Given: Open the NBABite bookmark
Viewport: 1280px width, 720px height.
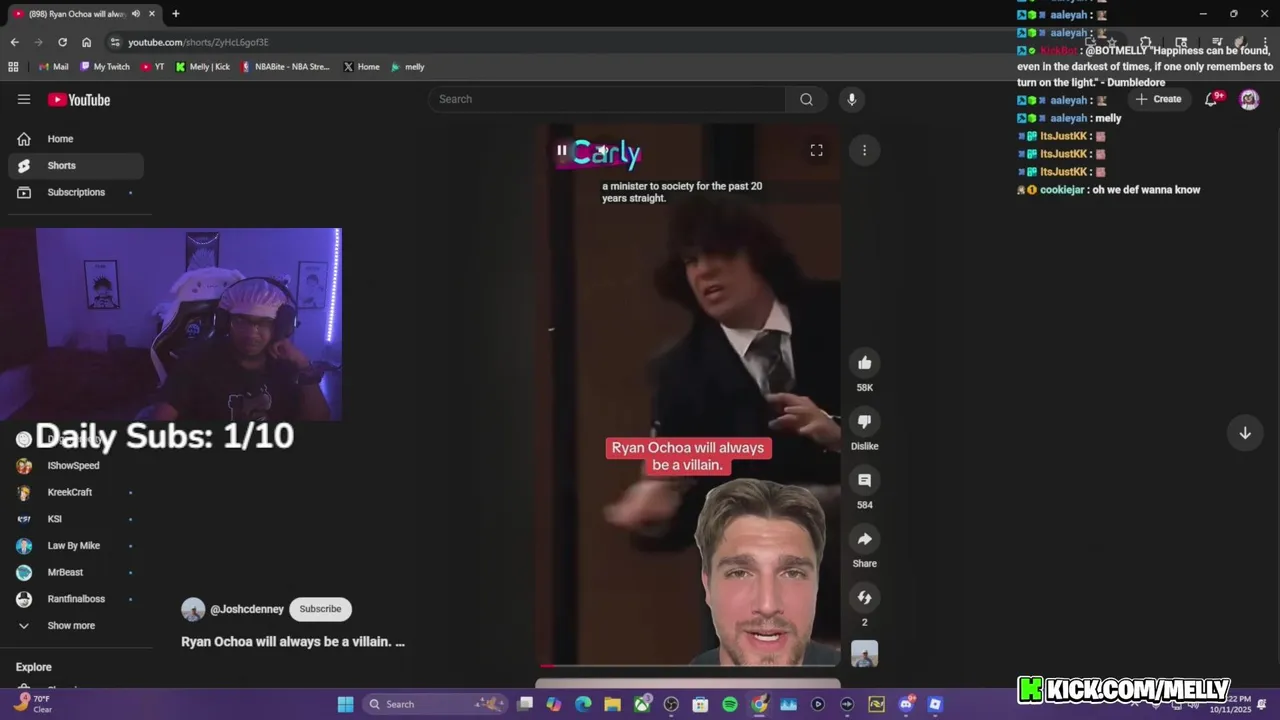Looking at the screenshot, I should click(x=285, y=67).
